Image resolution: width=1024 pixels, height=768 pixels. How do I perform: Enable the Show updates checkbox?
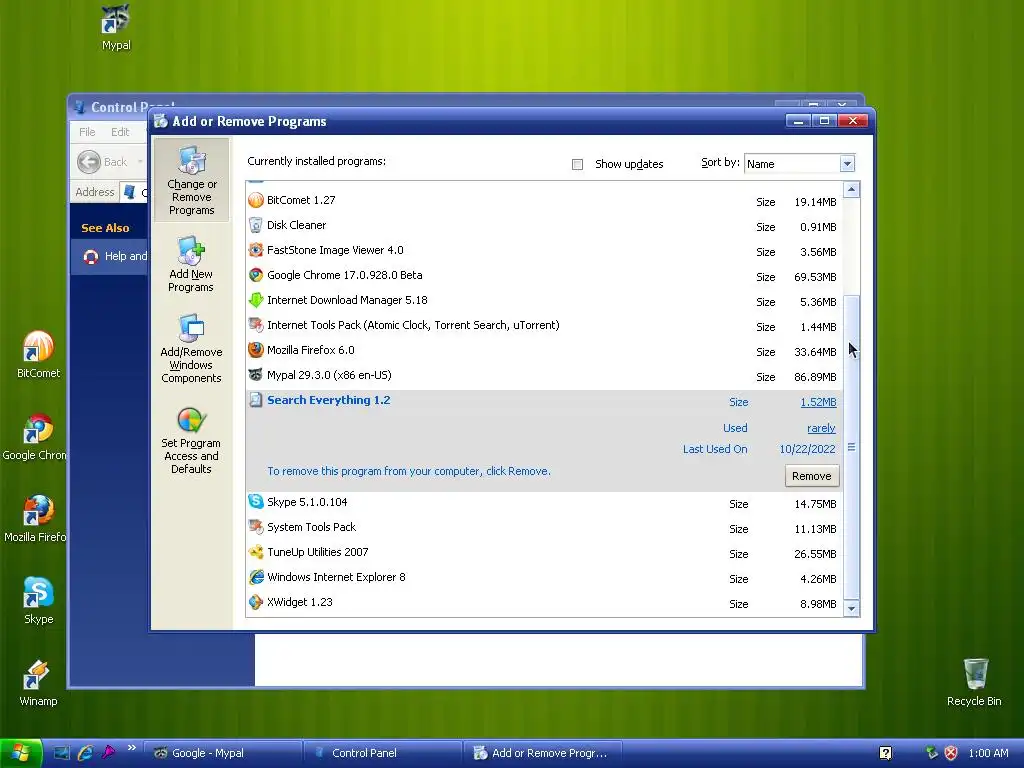577,165
